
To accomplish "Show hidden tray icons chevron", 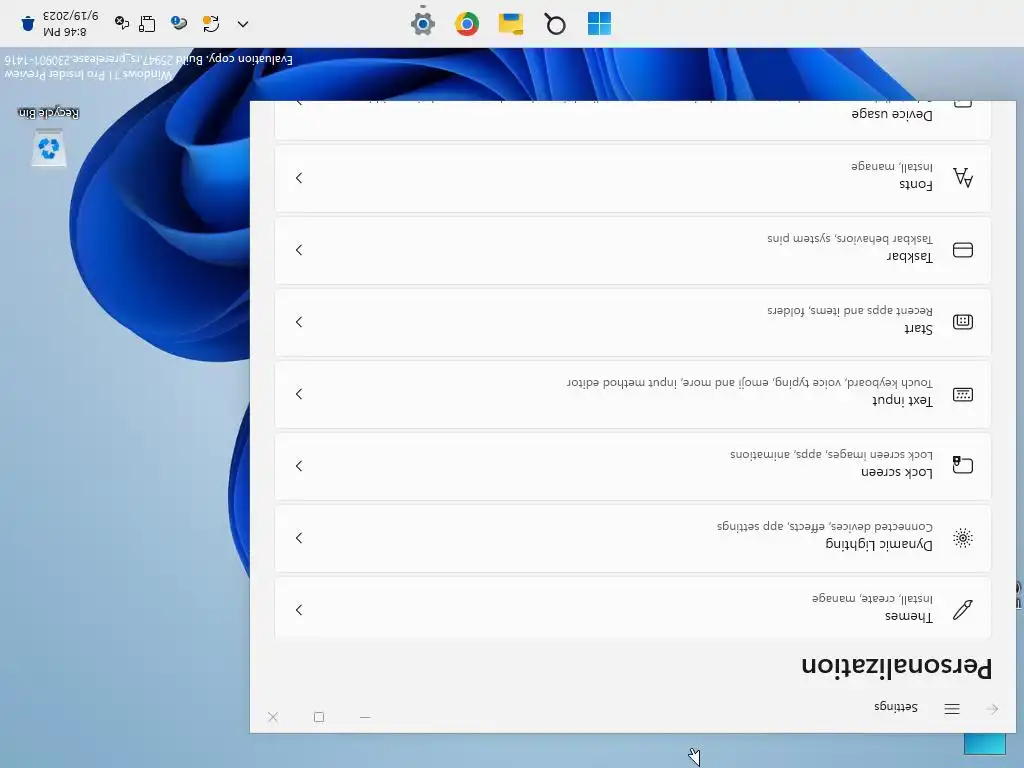I will pos(243,24).
